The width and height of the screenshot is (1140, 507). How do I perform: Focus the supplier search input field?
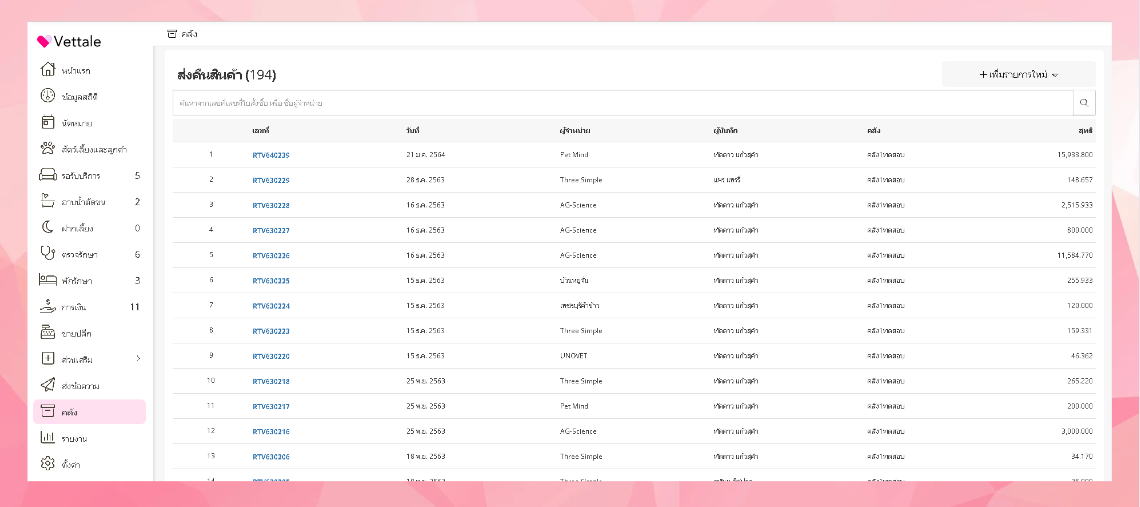tap(622, 103)
